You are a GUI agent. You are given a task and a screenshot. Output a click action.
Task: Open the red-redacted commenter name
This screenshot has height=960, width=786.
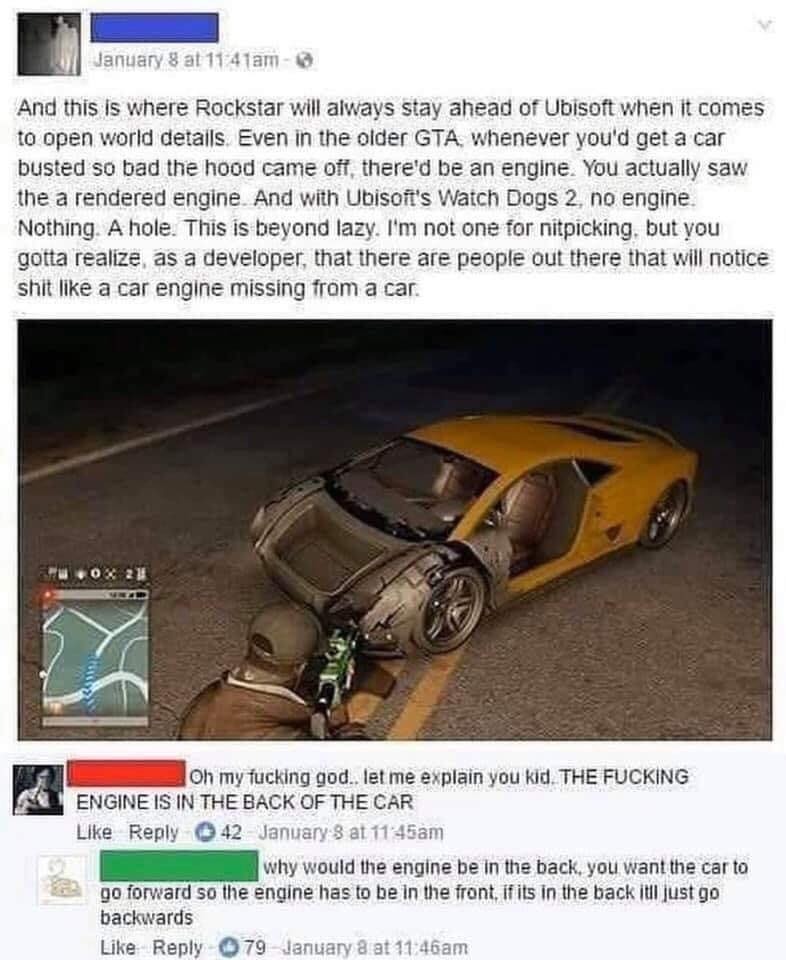(126, 773)
